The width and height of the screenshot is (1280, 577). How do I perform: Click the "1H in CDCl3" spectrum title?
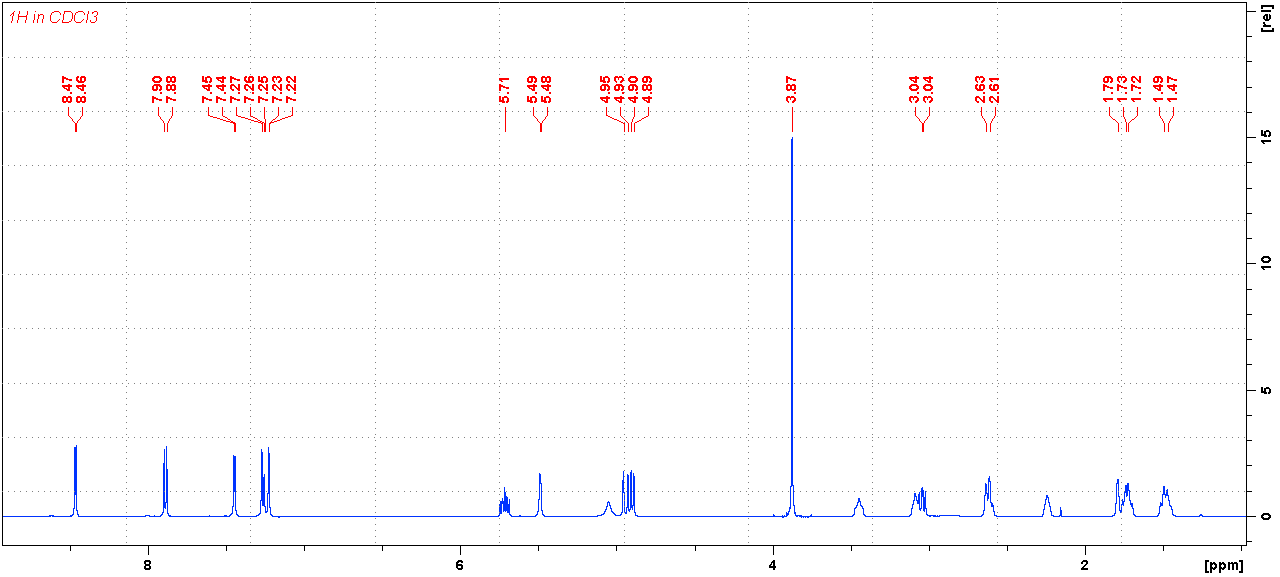(53, 18)
